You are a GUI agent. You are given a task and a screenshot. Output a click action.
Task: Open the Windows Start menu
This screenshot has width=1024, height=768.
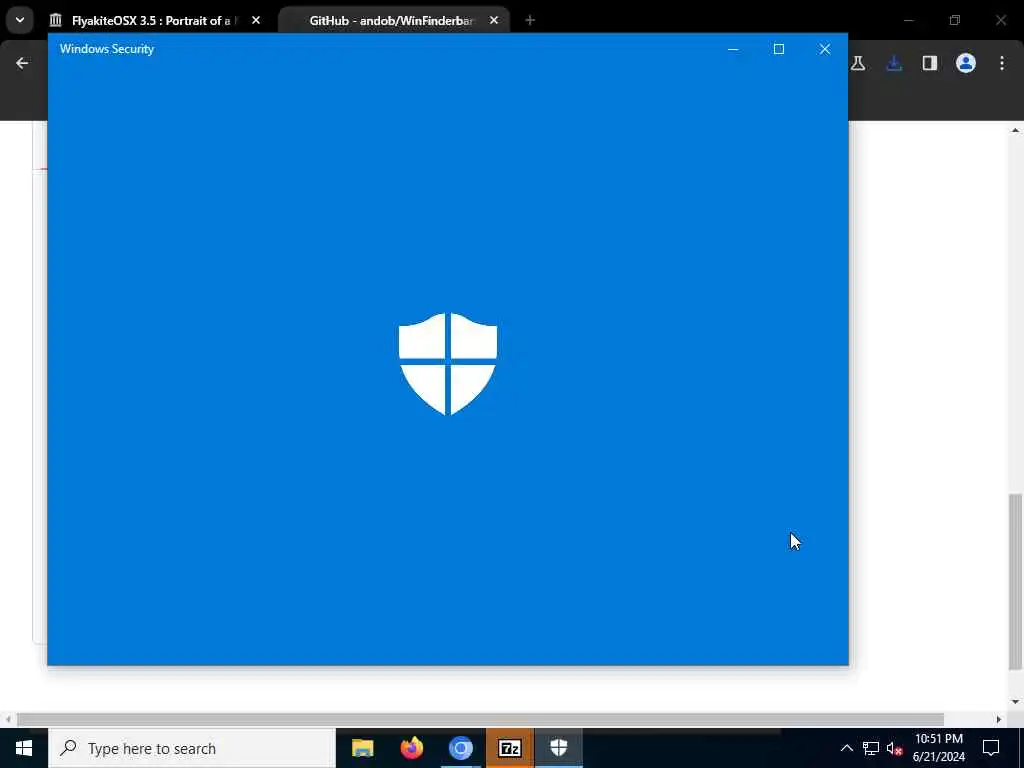(24, 748)
